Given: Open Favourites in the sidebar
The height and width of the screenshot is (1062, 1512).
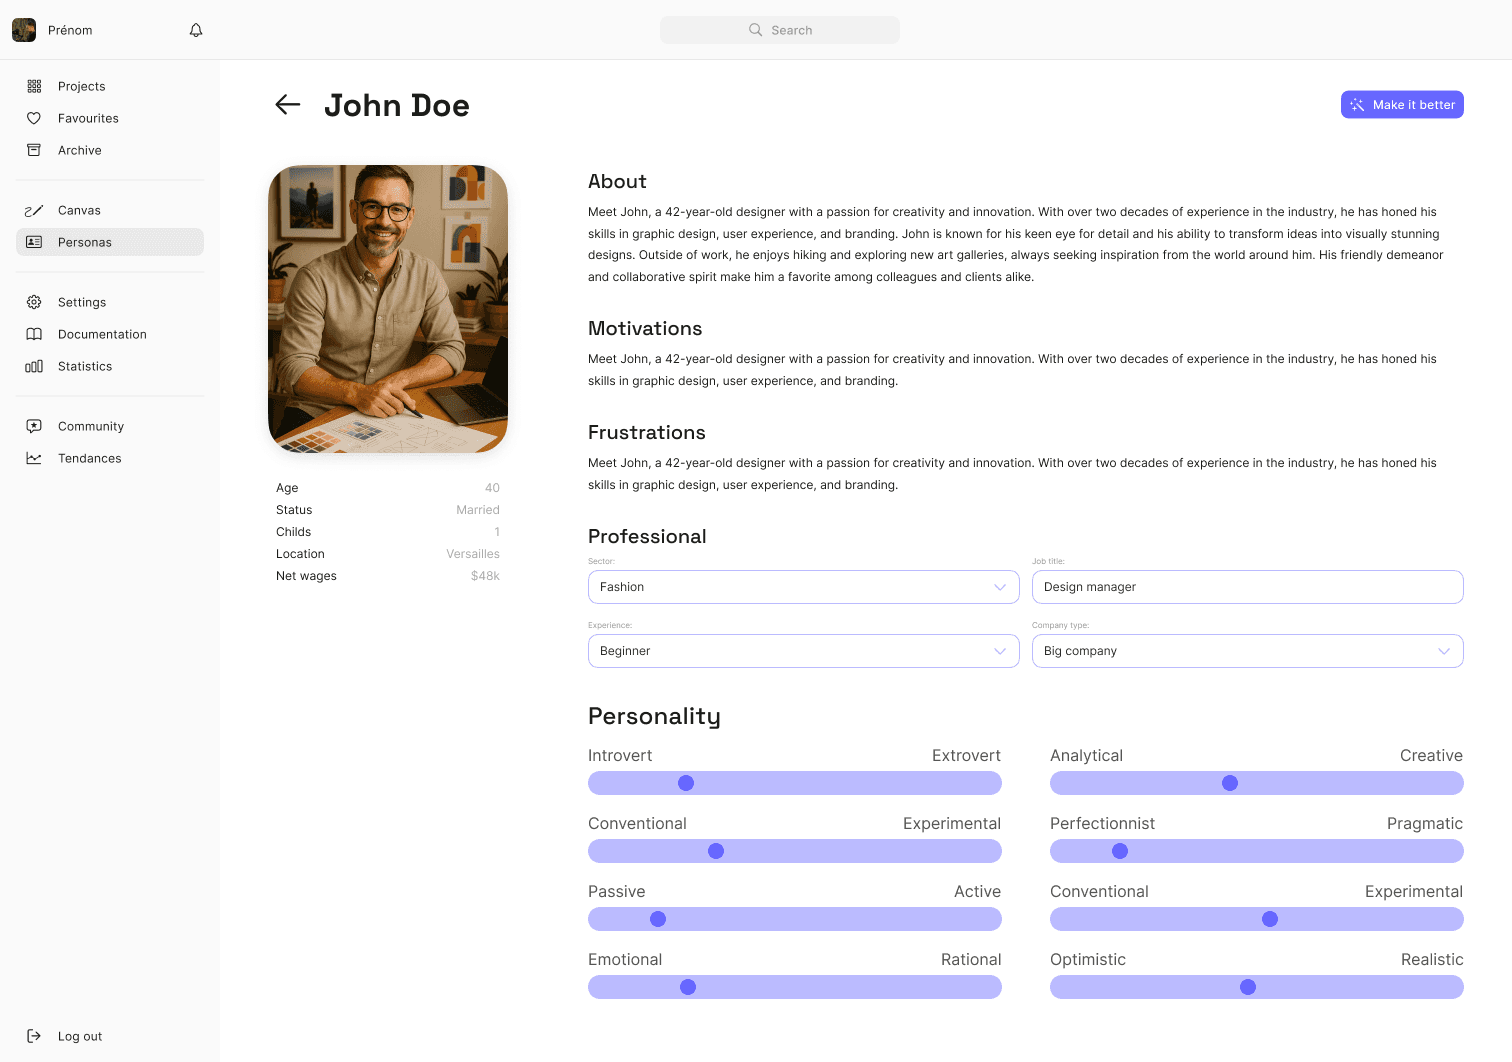Looking at the screenshot, I should tap(110, 118).
